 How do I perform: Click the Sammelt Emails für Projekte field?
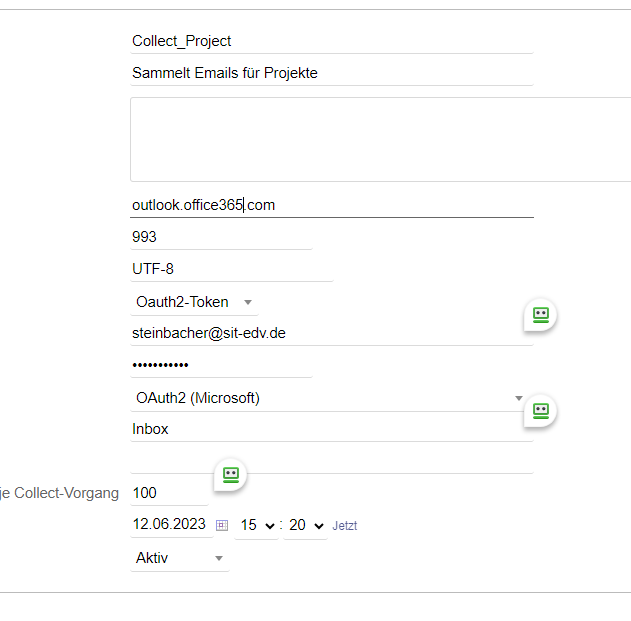tap(330, 73)
